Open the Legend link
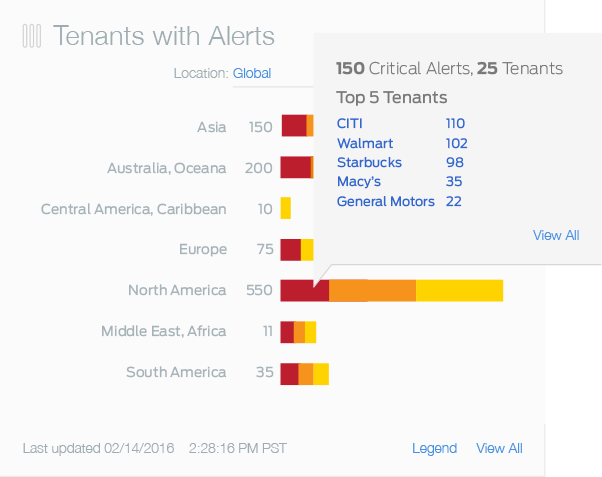Image resolution: width=602 pixels, height=477 pixels. pos(434,448)
